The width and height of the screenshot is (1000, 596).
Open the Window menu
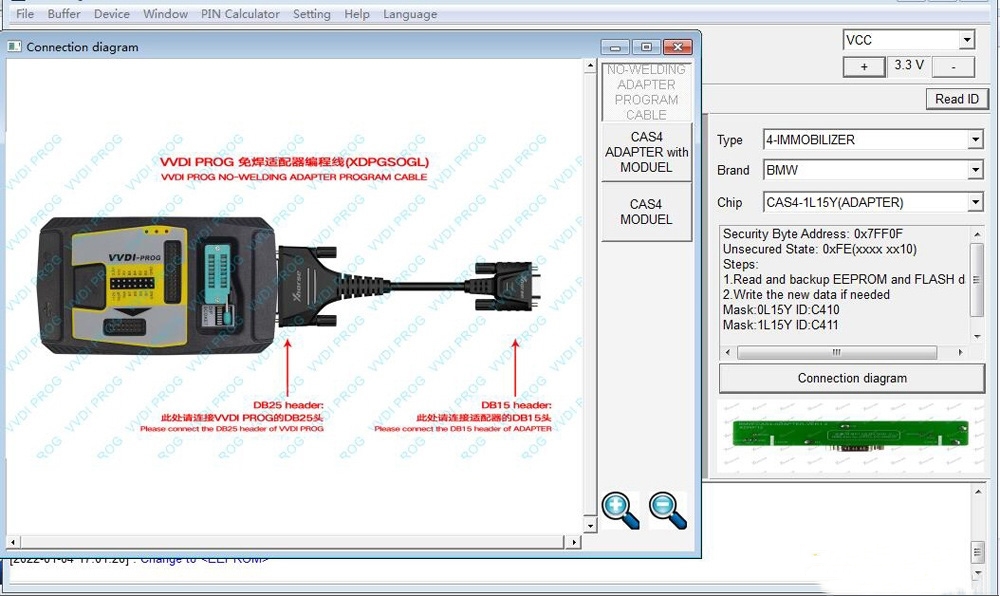(165, 13)
